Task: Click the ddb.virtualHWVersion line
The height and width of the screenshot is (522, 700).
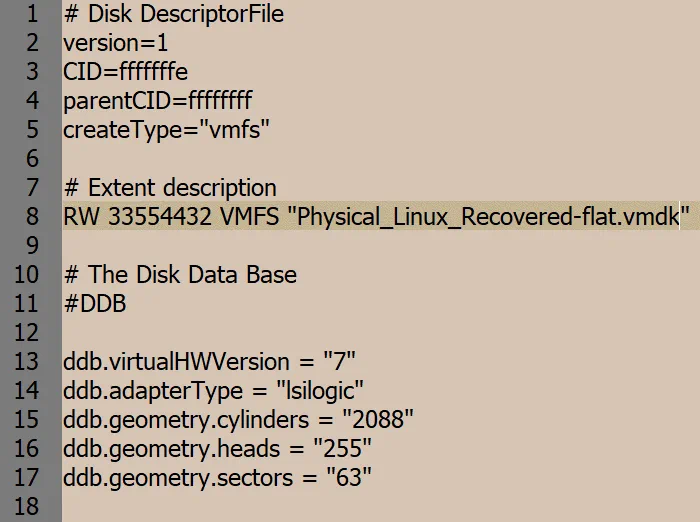Action: pyautogui.click(x=209, y=361)
